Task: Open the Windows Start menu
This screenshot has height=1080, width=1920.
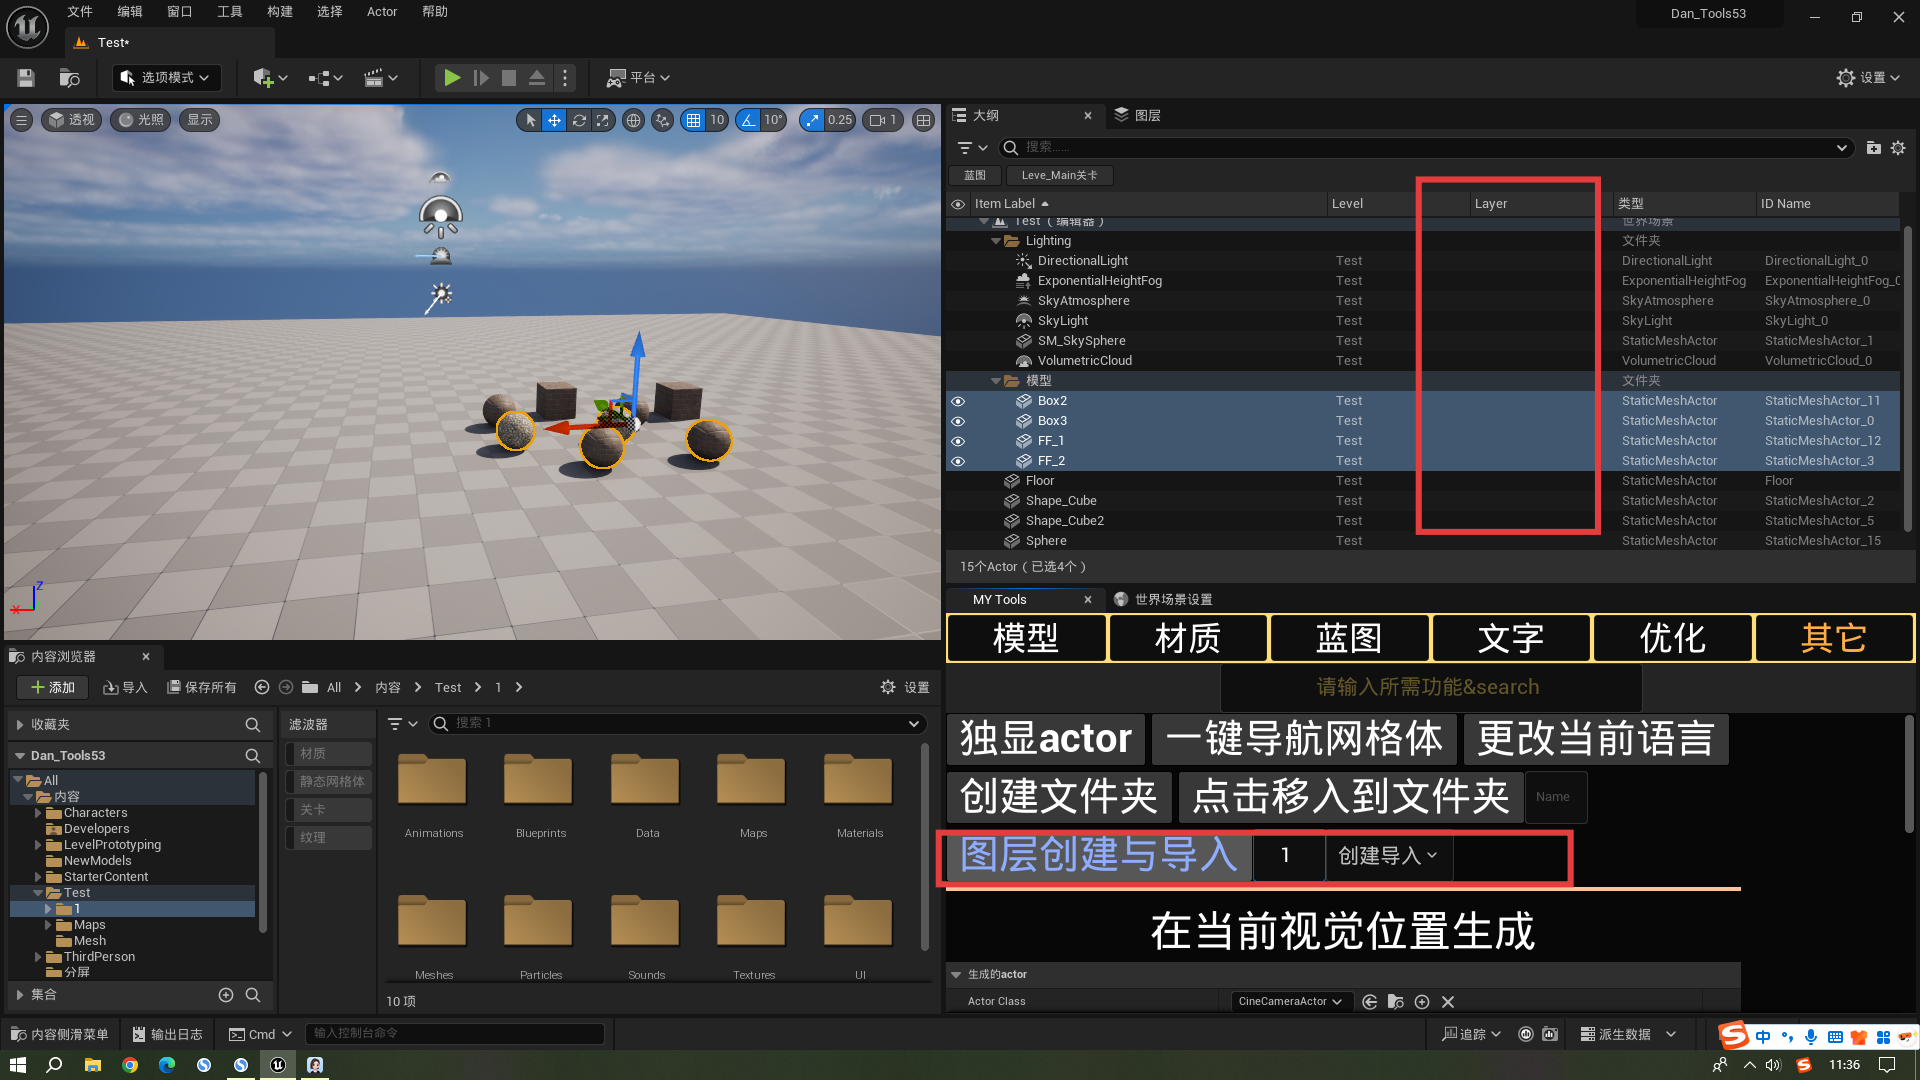Action: (x=18, y=1065)
